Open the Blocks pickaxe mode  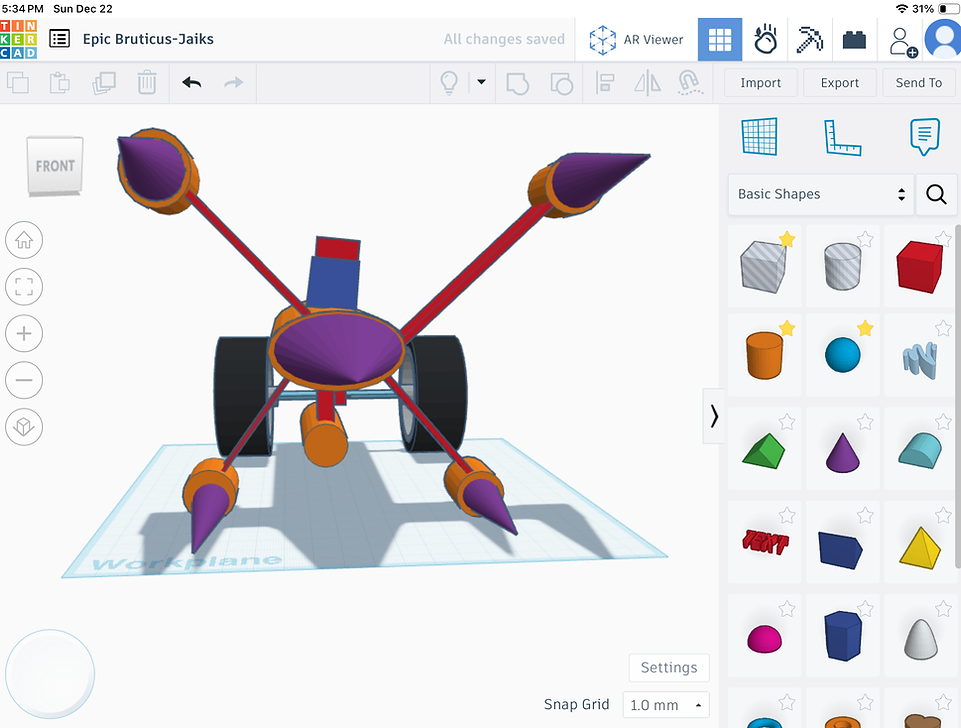click(x=809, y=40)
